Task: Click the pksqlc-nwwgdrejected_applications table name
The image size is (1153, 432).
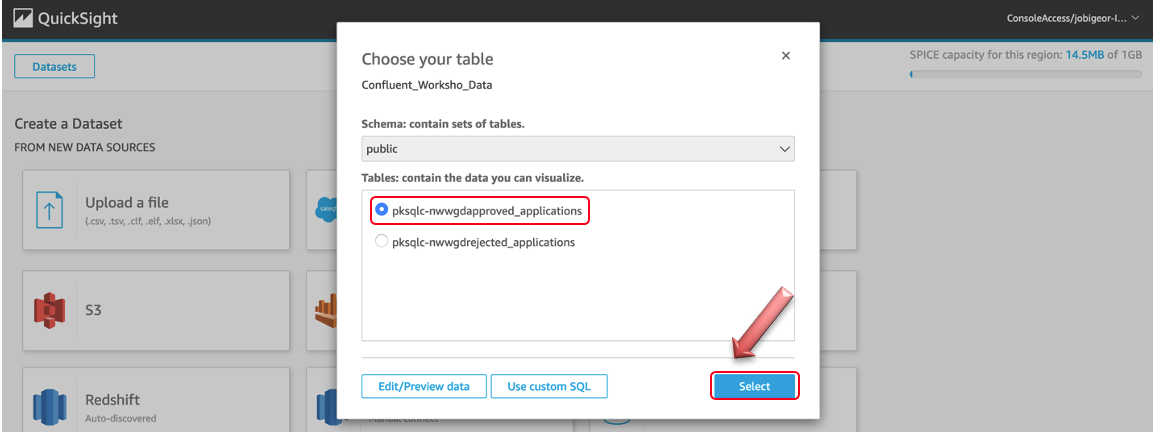Action: [x=483, y=241]
